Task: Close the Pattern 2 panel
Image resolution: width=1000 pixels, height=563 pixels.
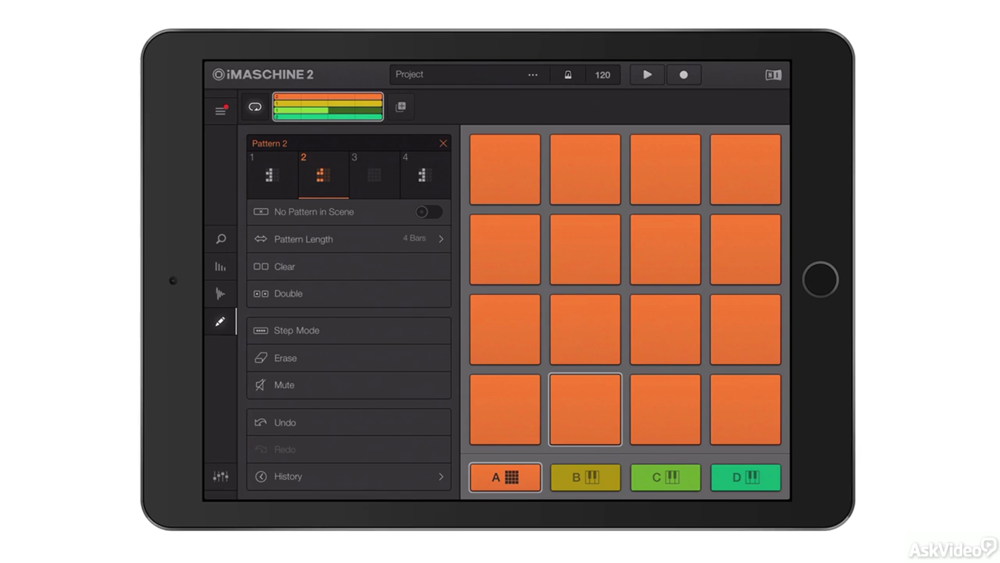Action: [443, 143]
